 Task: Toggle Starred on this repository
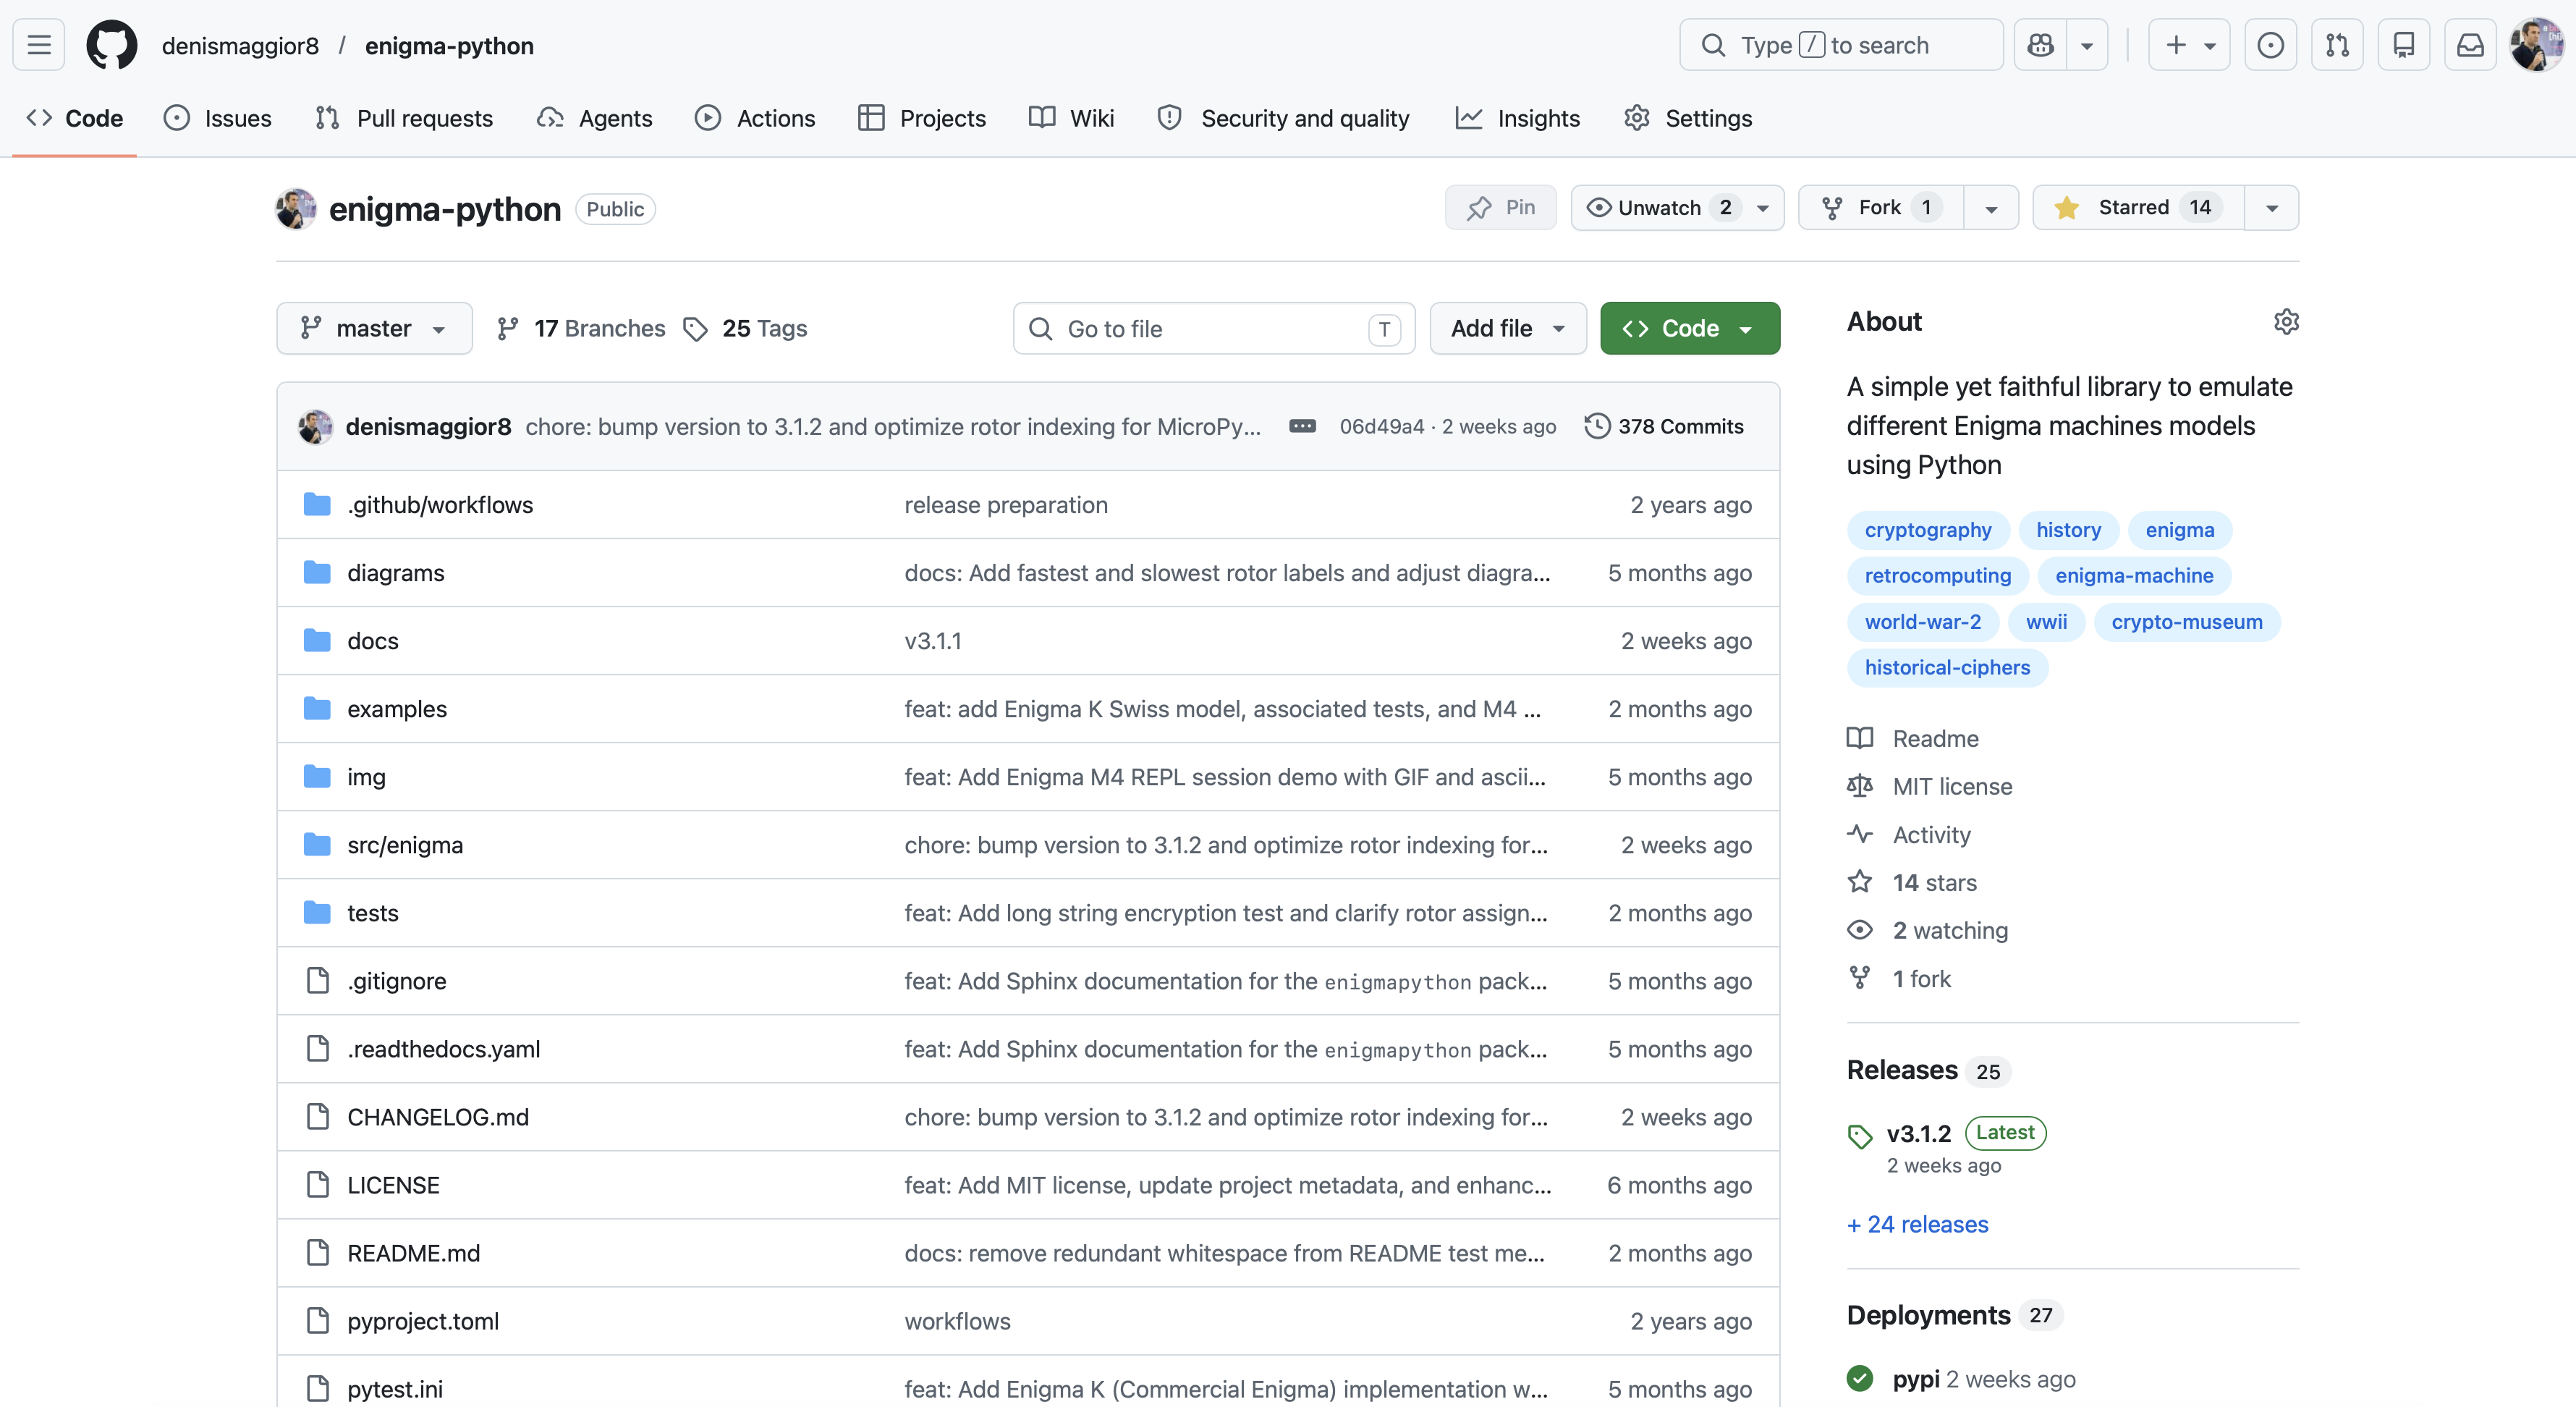pyautogui.click(x=2139, y=207)
